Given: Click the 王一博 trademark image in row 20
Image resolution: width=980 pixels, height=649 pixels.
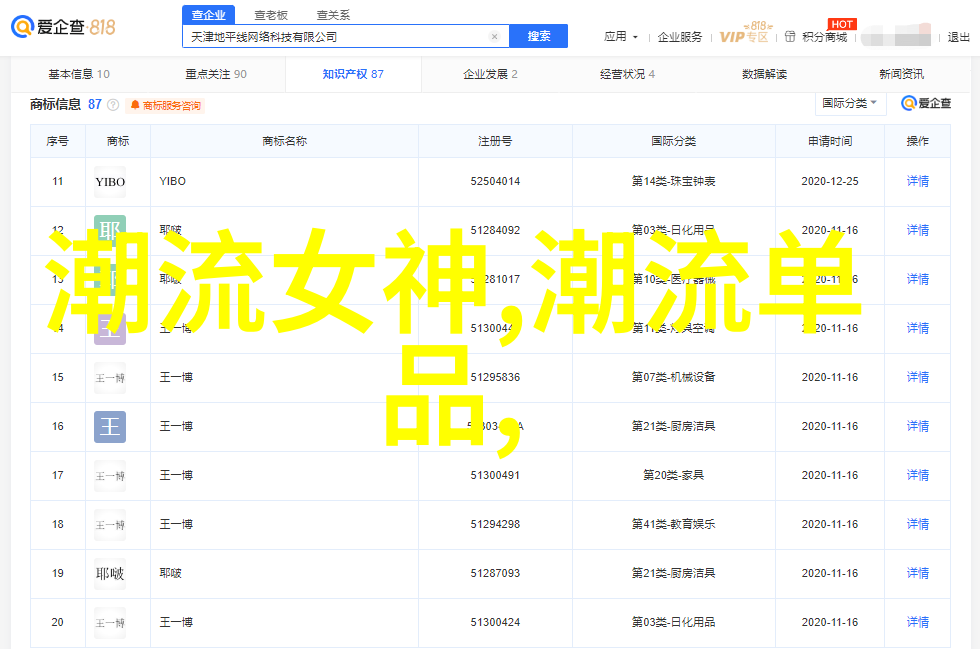Looking at the screenshot, I should [x=110, y=623].
